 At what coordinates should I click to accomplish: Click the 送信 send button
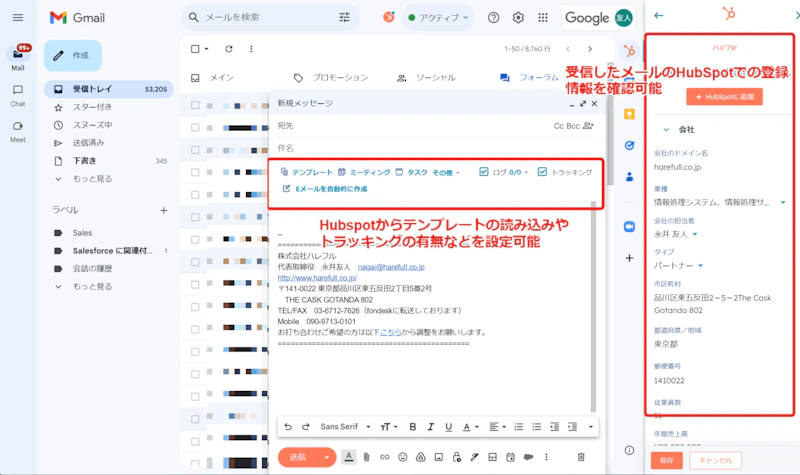point(298,457)
